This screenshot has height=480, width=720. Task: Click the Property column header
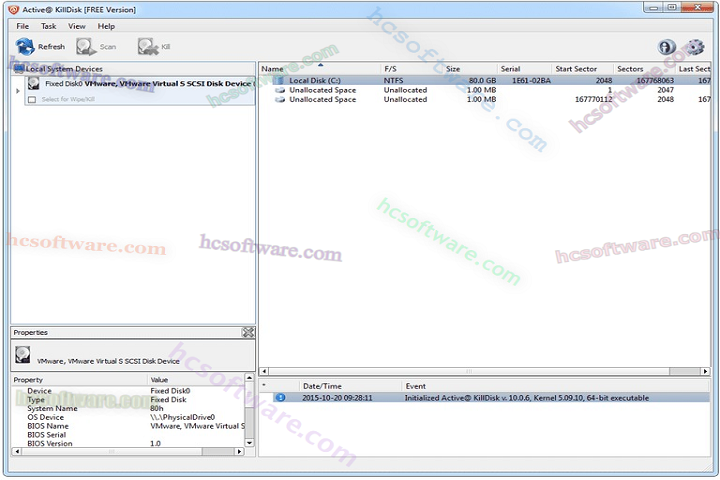[x=79, y=380]
